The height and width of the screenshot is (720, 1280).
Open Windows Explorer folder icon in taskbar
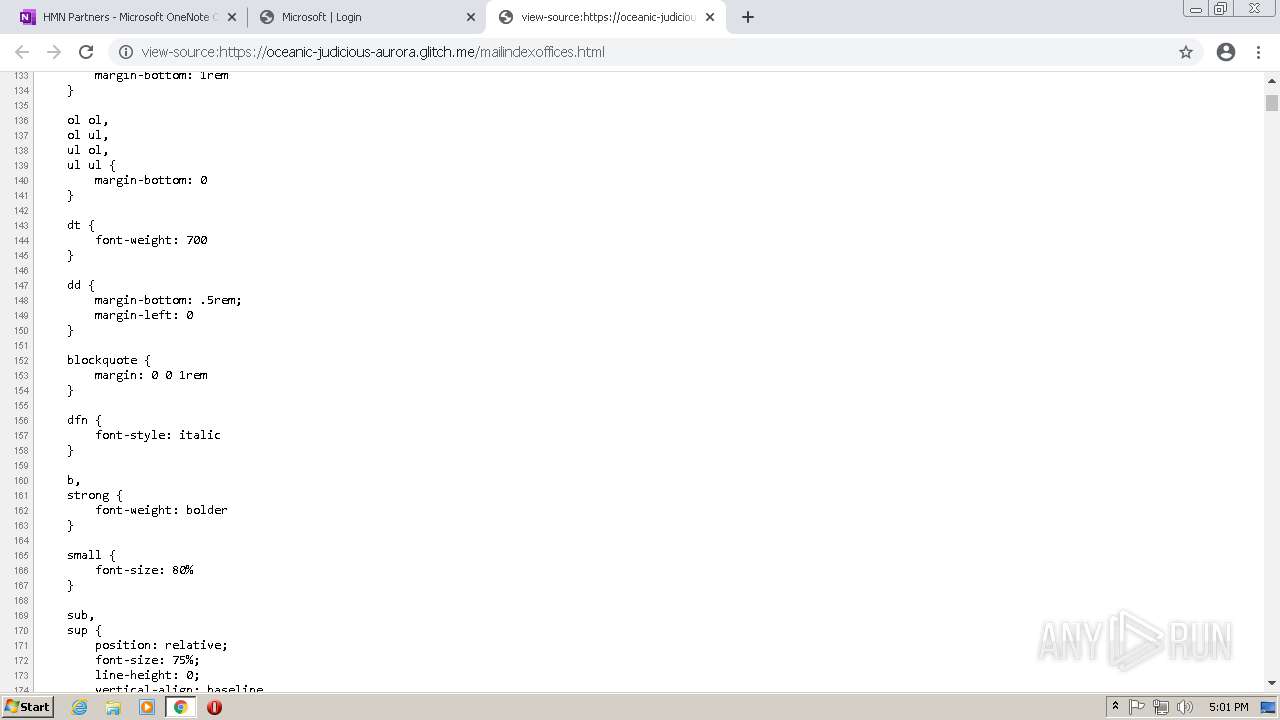(113, 707)
